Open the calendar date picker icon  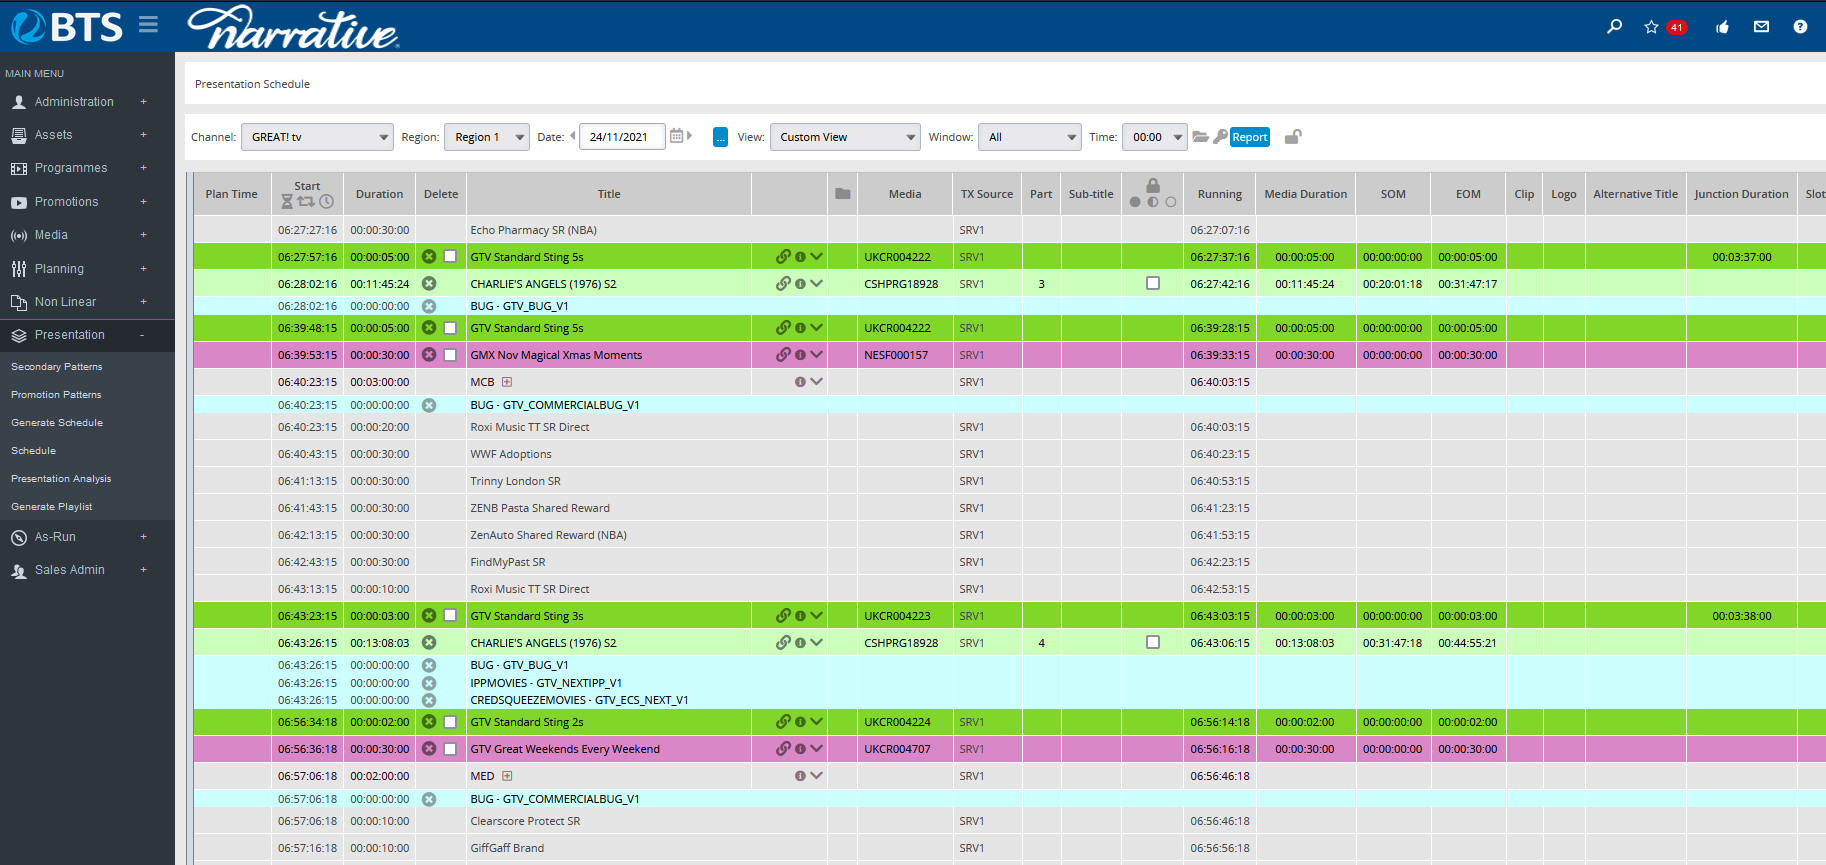tap(677, 136)
